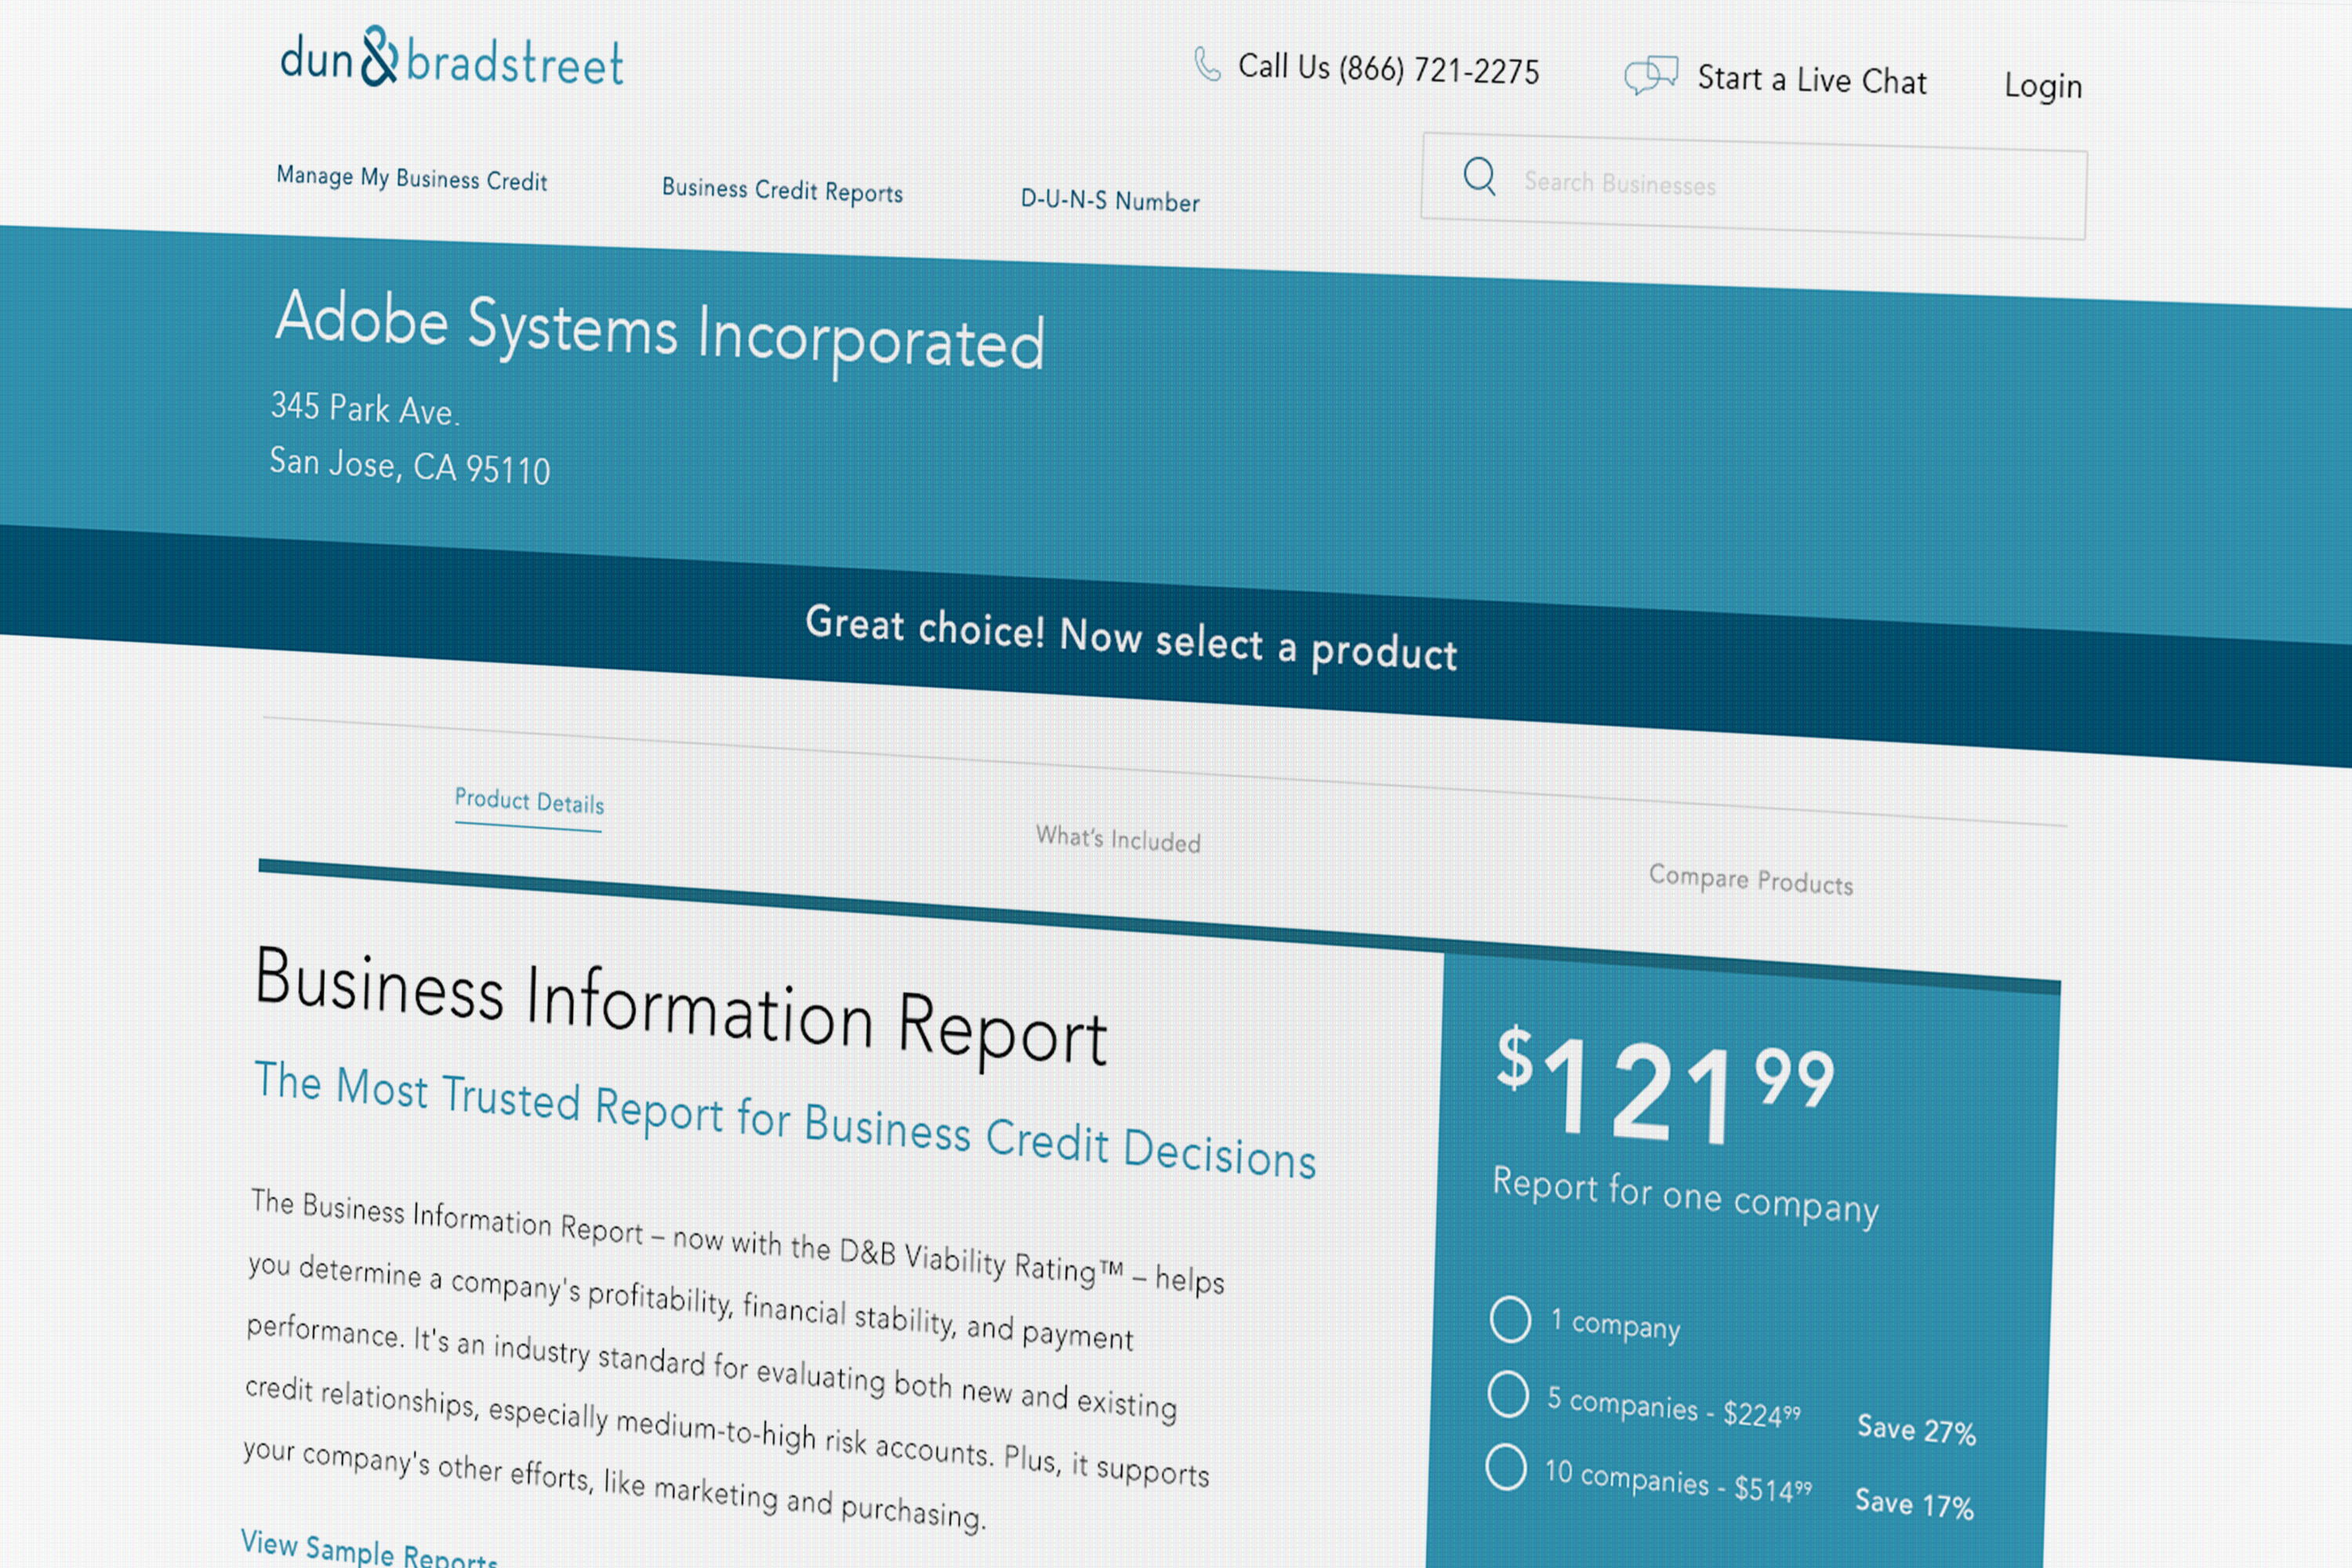The width and height of the screenshot is (2352, 1568).
Task: Click the Great choice! Now select a product banner
Action: coord(1131,638)
